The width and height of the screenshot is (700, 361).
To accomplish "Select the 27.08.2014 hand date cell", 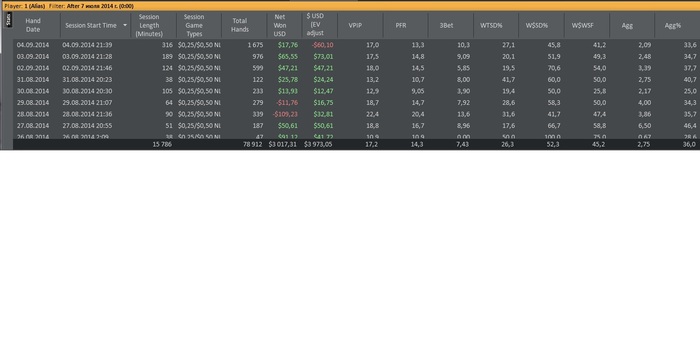I will [33, 126].
